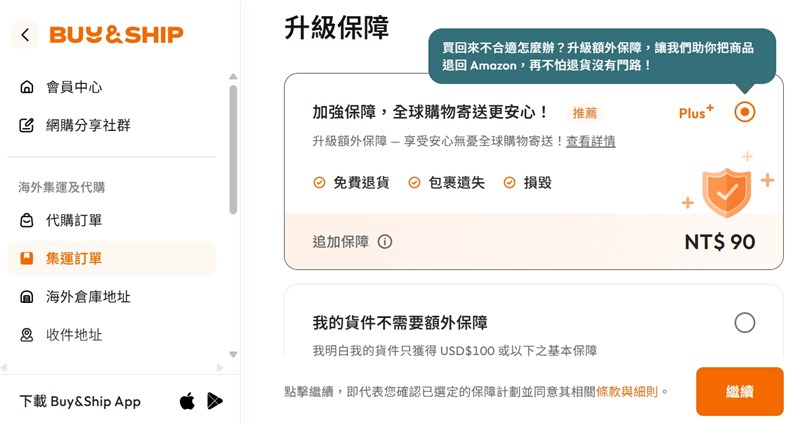This screenshot has width=800, height=424.
Task: Click the Buy&Ship logo
Action: [x=116, y=35]
